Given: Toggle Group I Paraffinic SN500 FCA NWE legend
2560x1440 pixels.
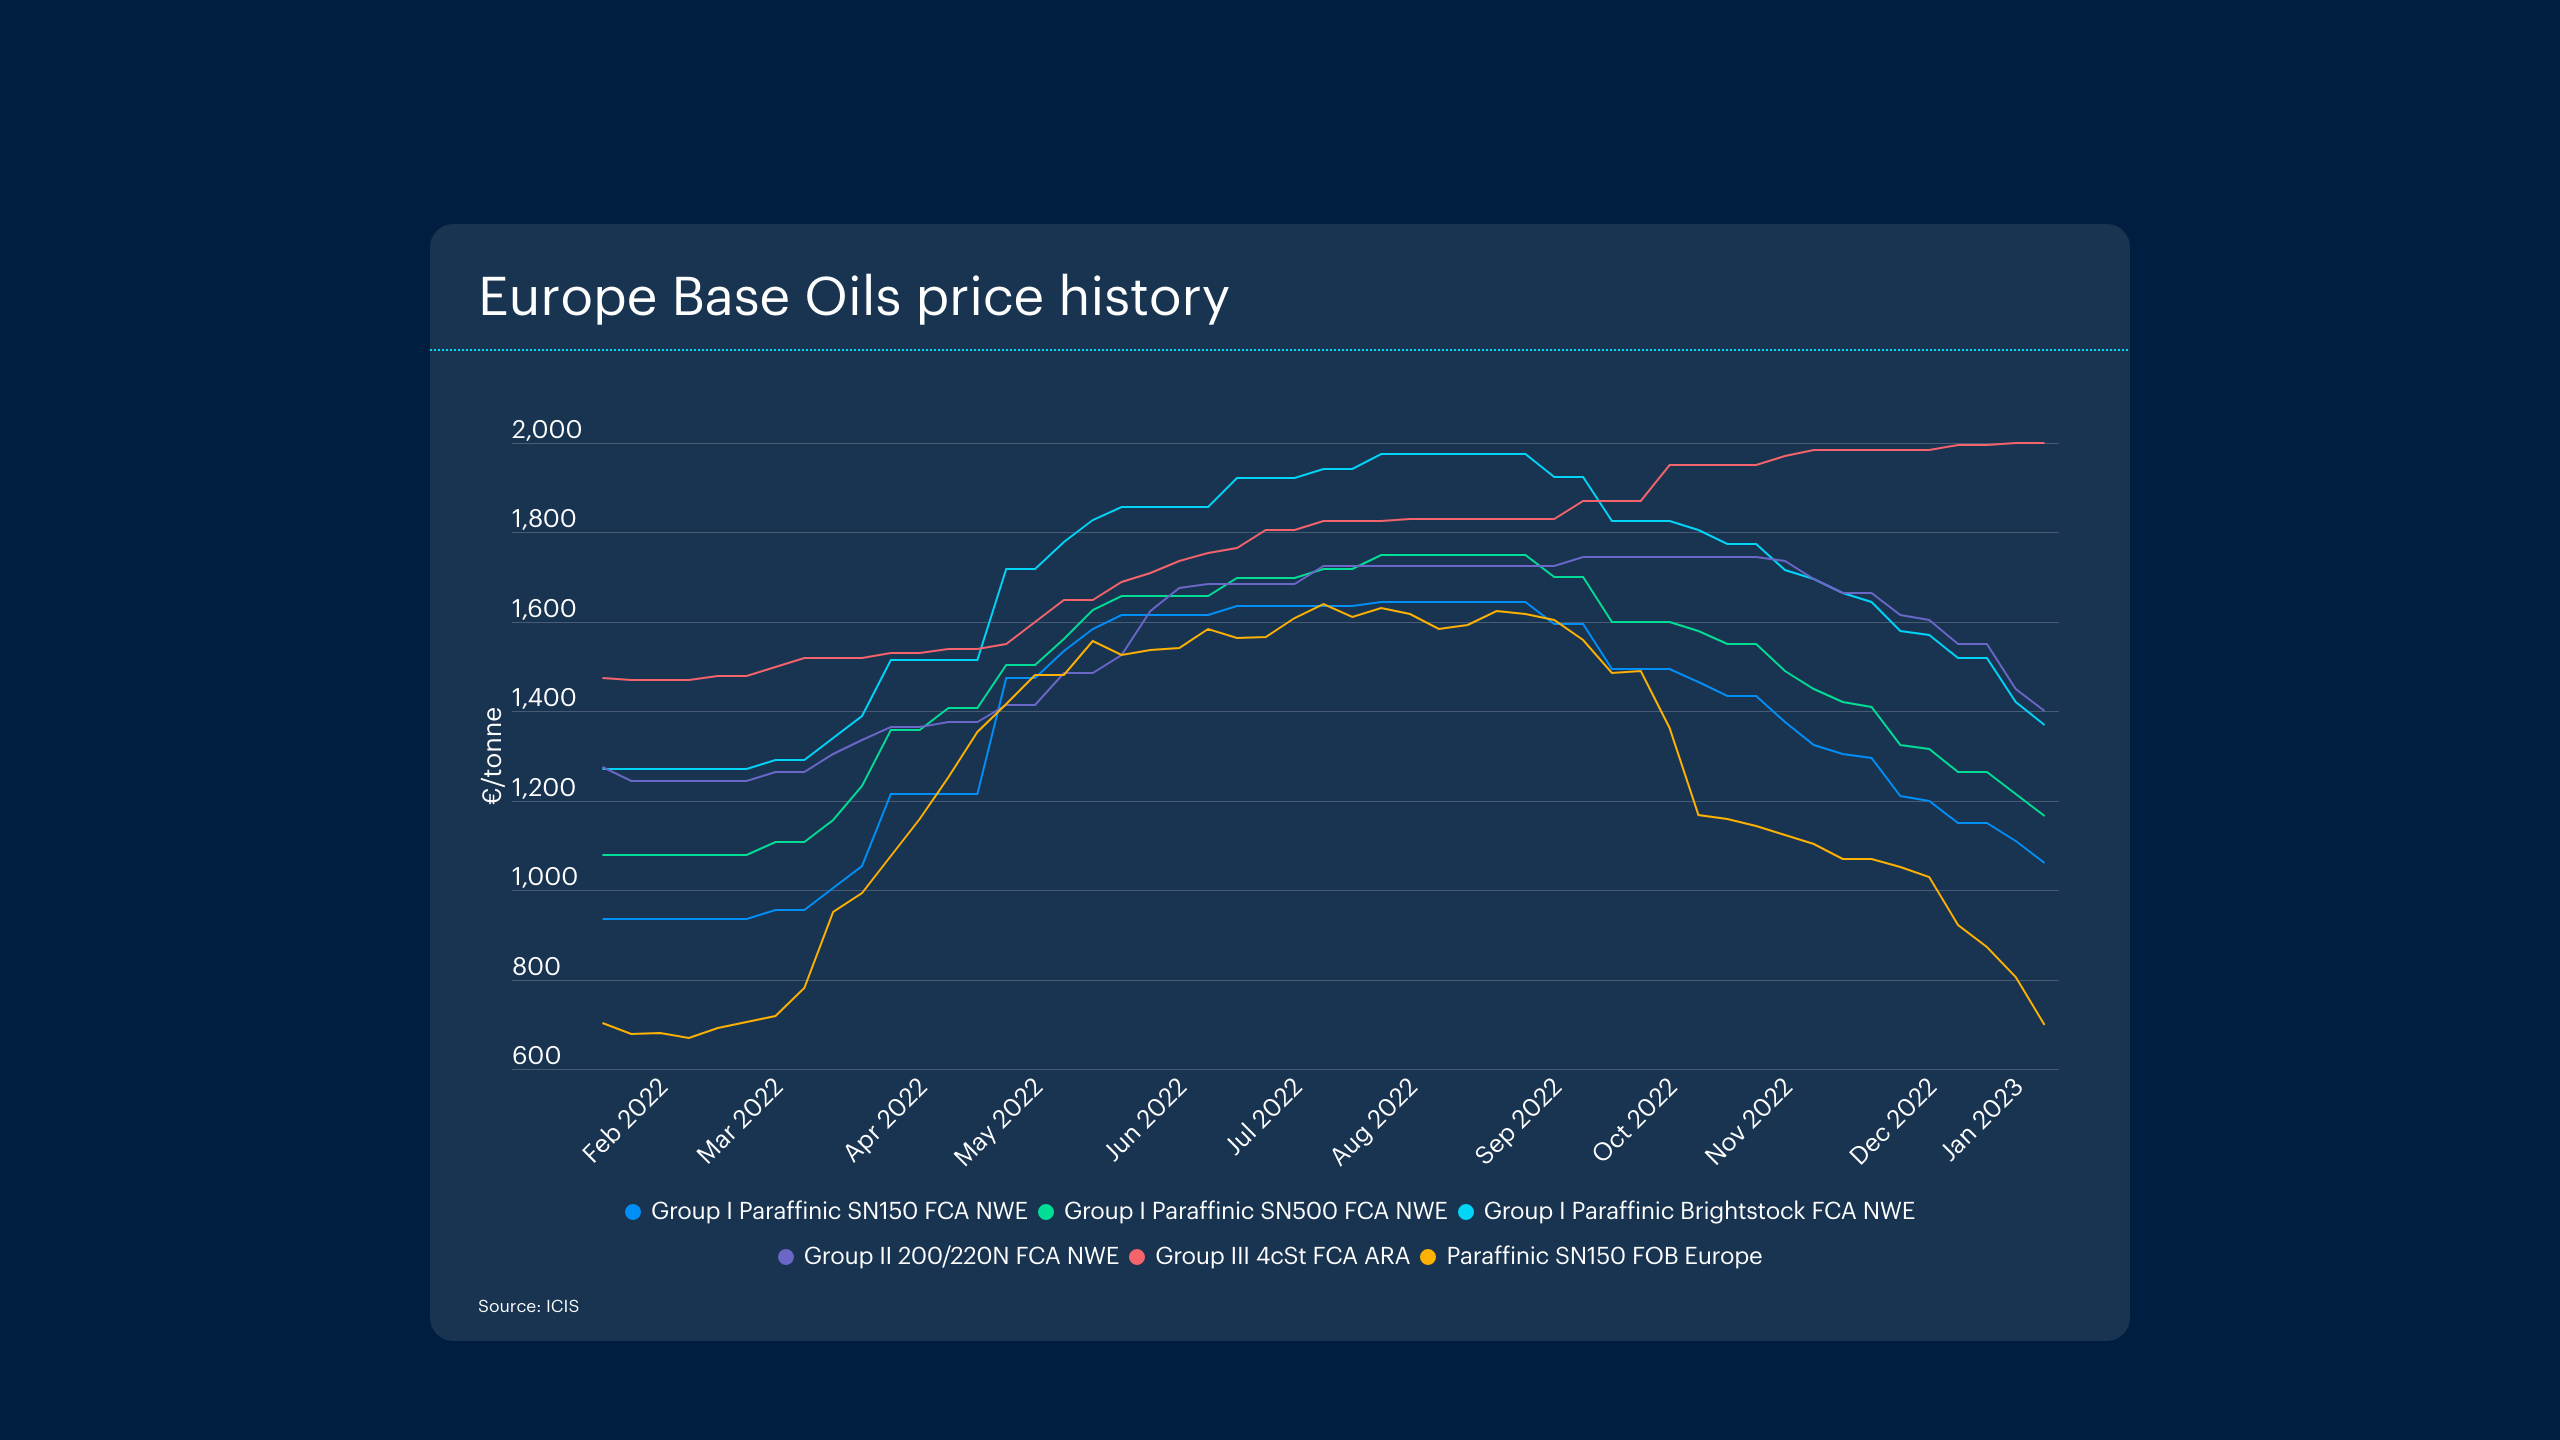Looking at the screenshot, I should (1255, 1211).
